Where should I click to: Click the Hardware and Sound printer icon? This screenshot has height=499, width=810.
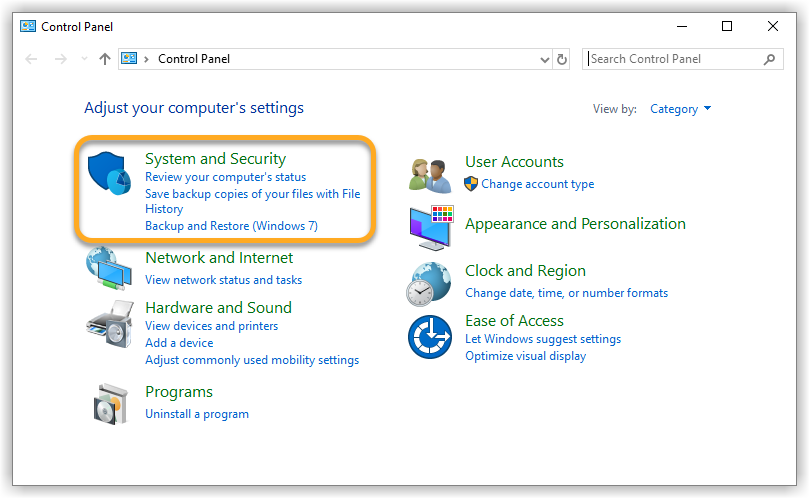[110, 323]
